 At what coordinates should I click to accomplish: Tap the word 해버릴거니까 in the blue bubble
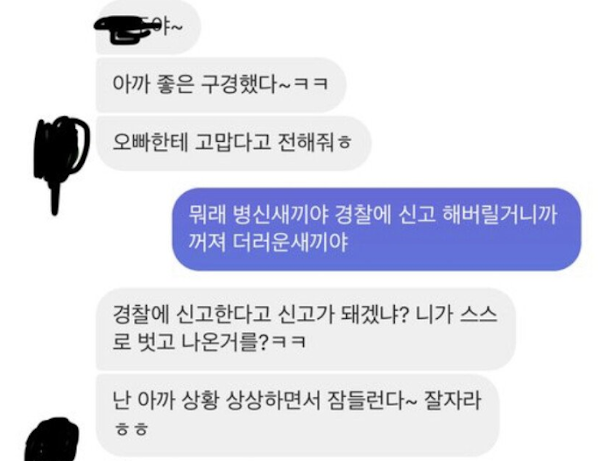point(500,215)
